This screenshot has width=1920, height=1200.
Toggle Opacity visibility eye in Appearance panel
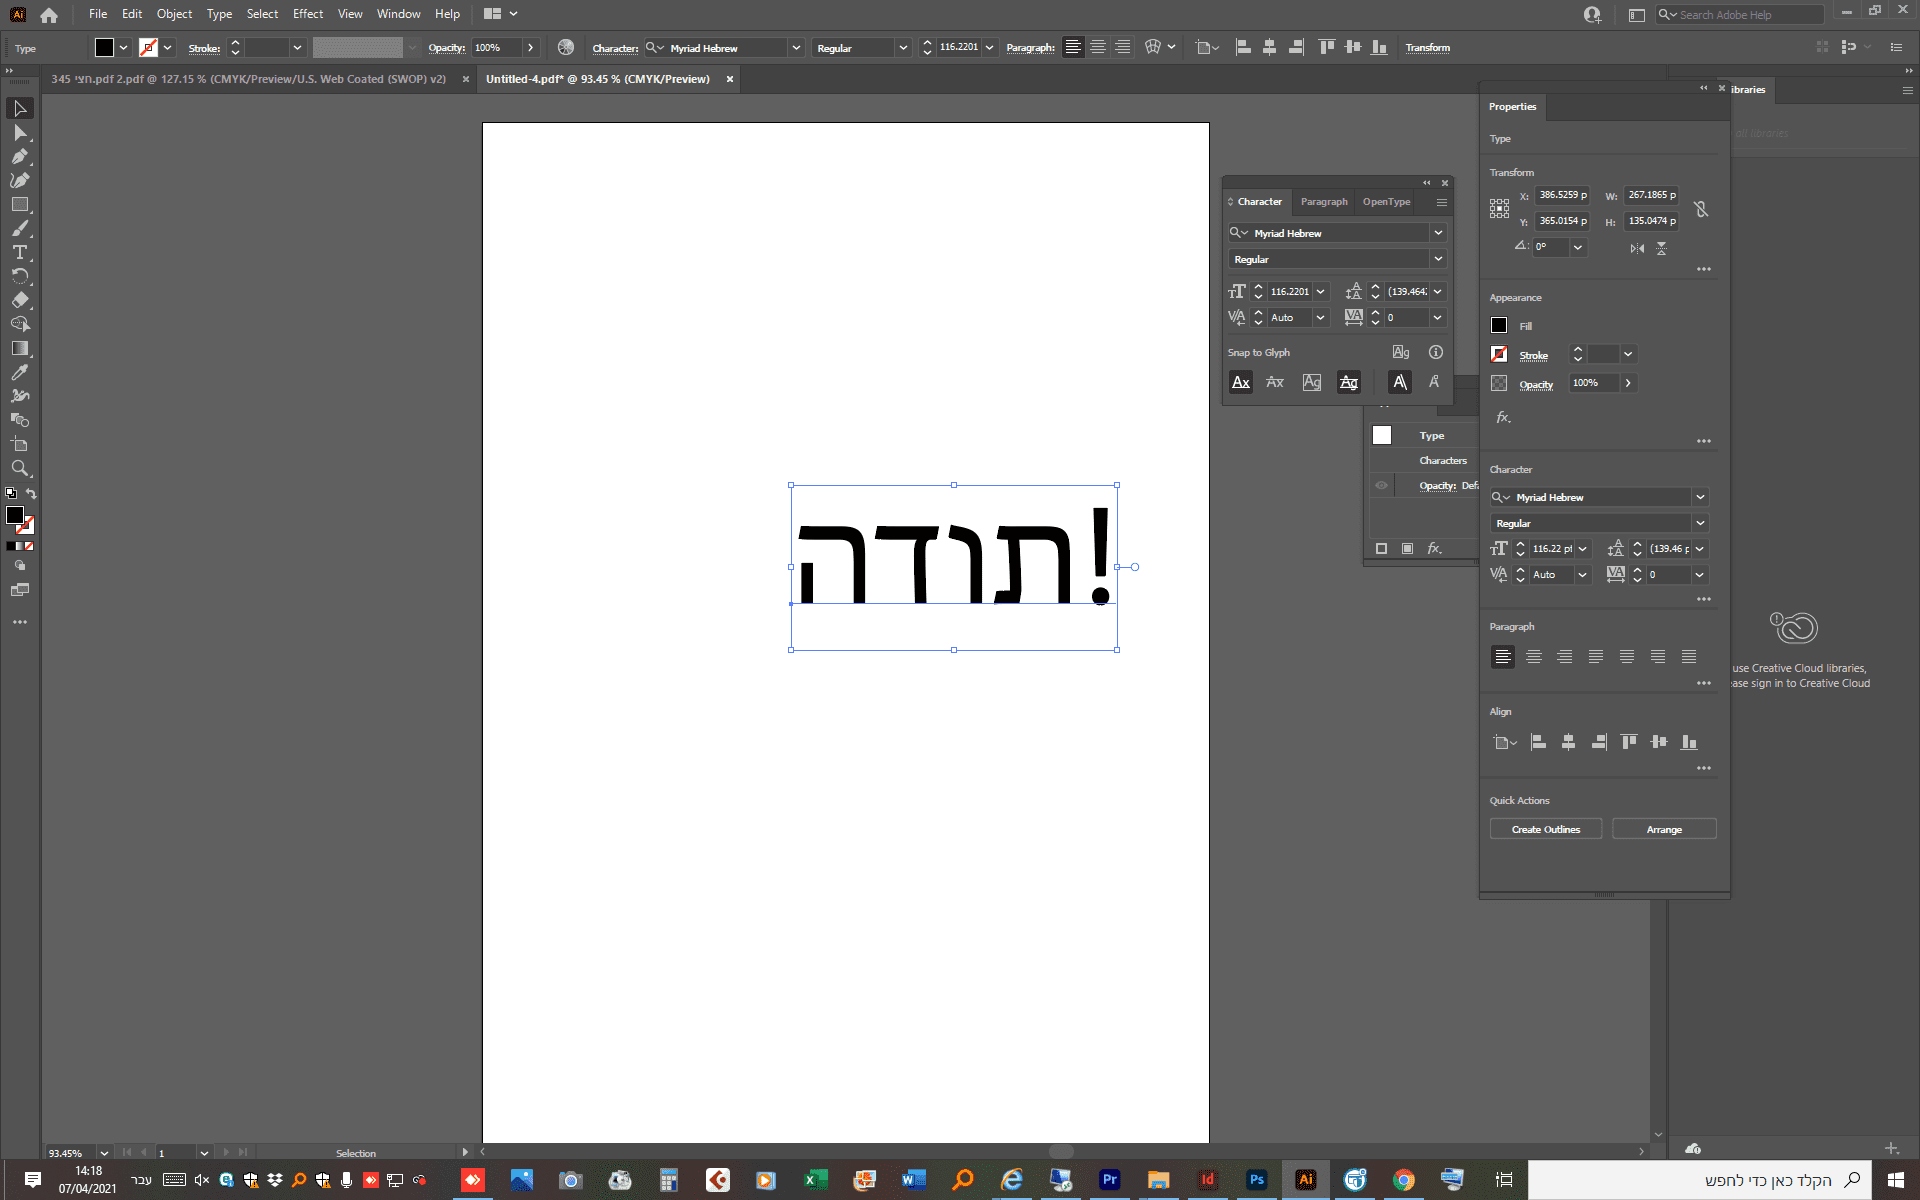coord(1381,486)
